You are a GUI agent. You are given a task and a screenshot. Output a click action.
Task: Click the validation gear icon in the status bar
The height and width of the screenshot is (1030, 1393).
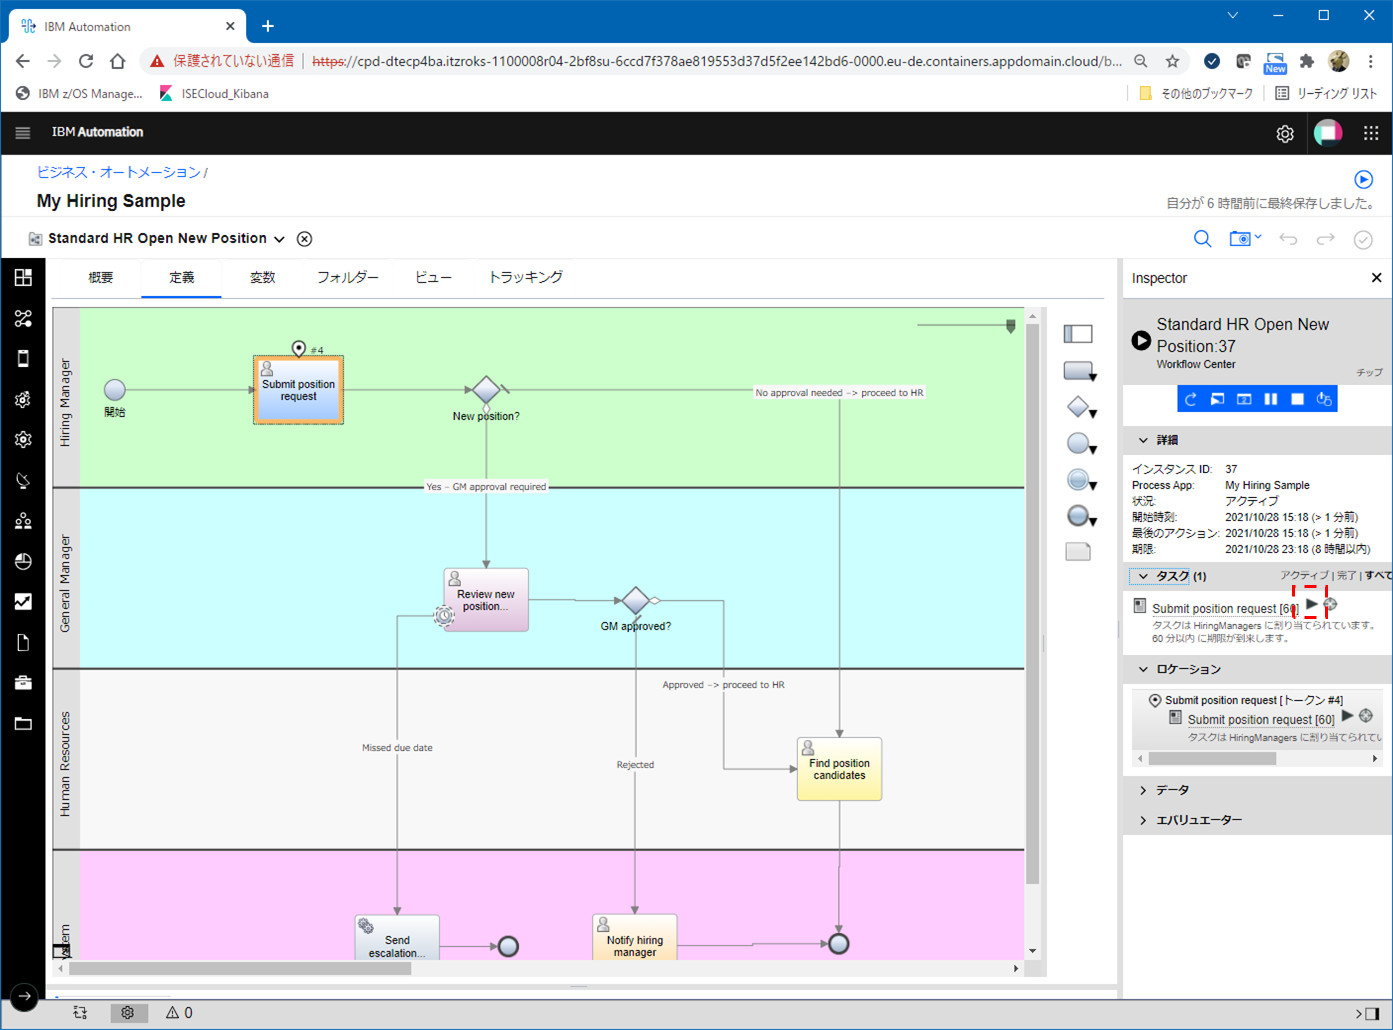(128, 1013)
